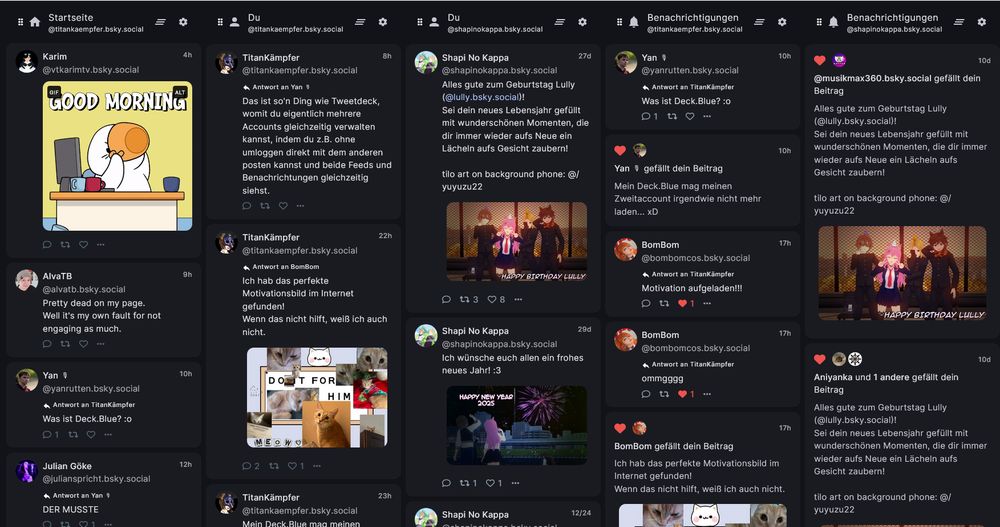This screenshot has width=1000, height=527.
Task: Repost Shapi's frohes neues Jahr post
Action: (x=469, y=483)
